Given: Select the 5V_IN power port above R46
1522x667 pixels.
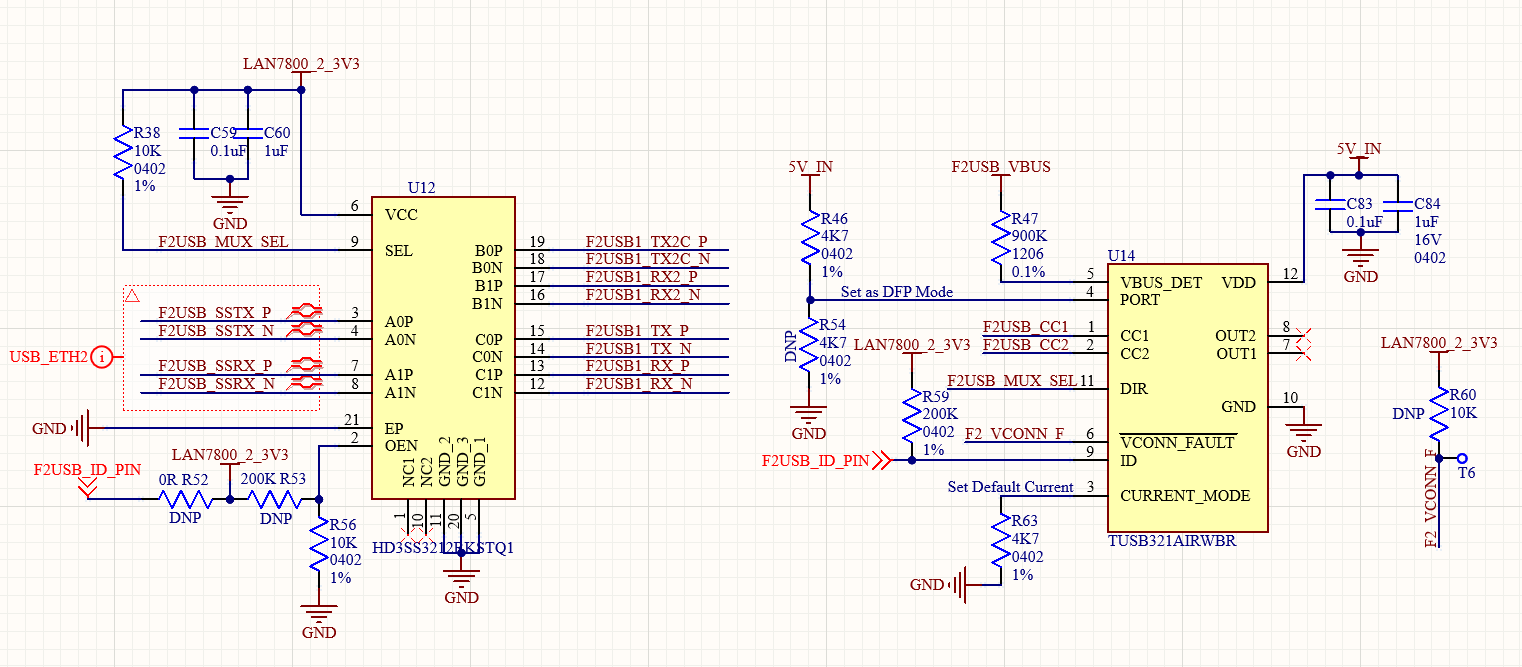Looking at the screenshot, I should 810,172.
